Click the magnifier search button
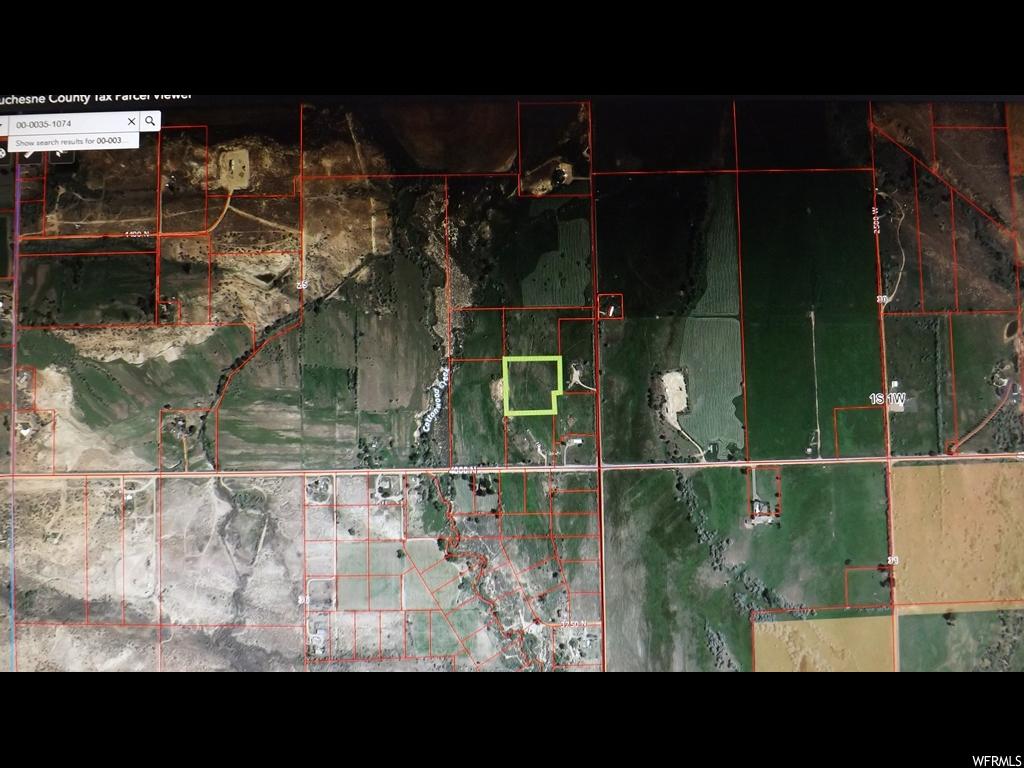 click(150, 121)
